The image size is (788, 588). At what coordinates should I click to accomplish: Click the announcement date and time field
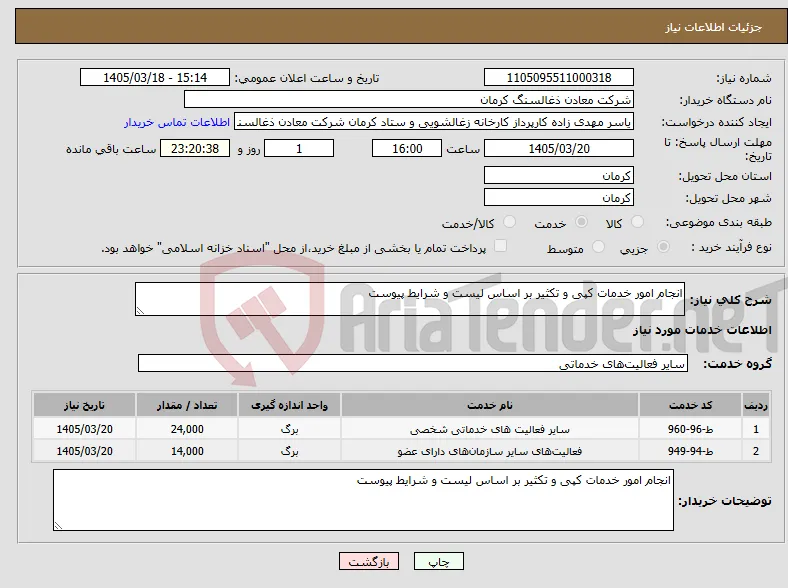155,77
